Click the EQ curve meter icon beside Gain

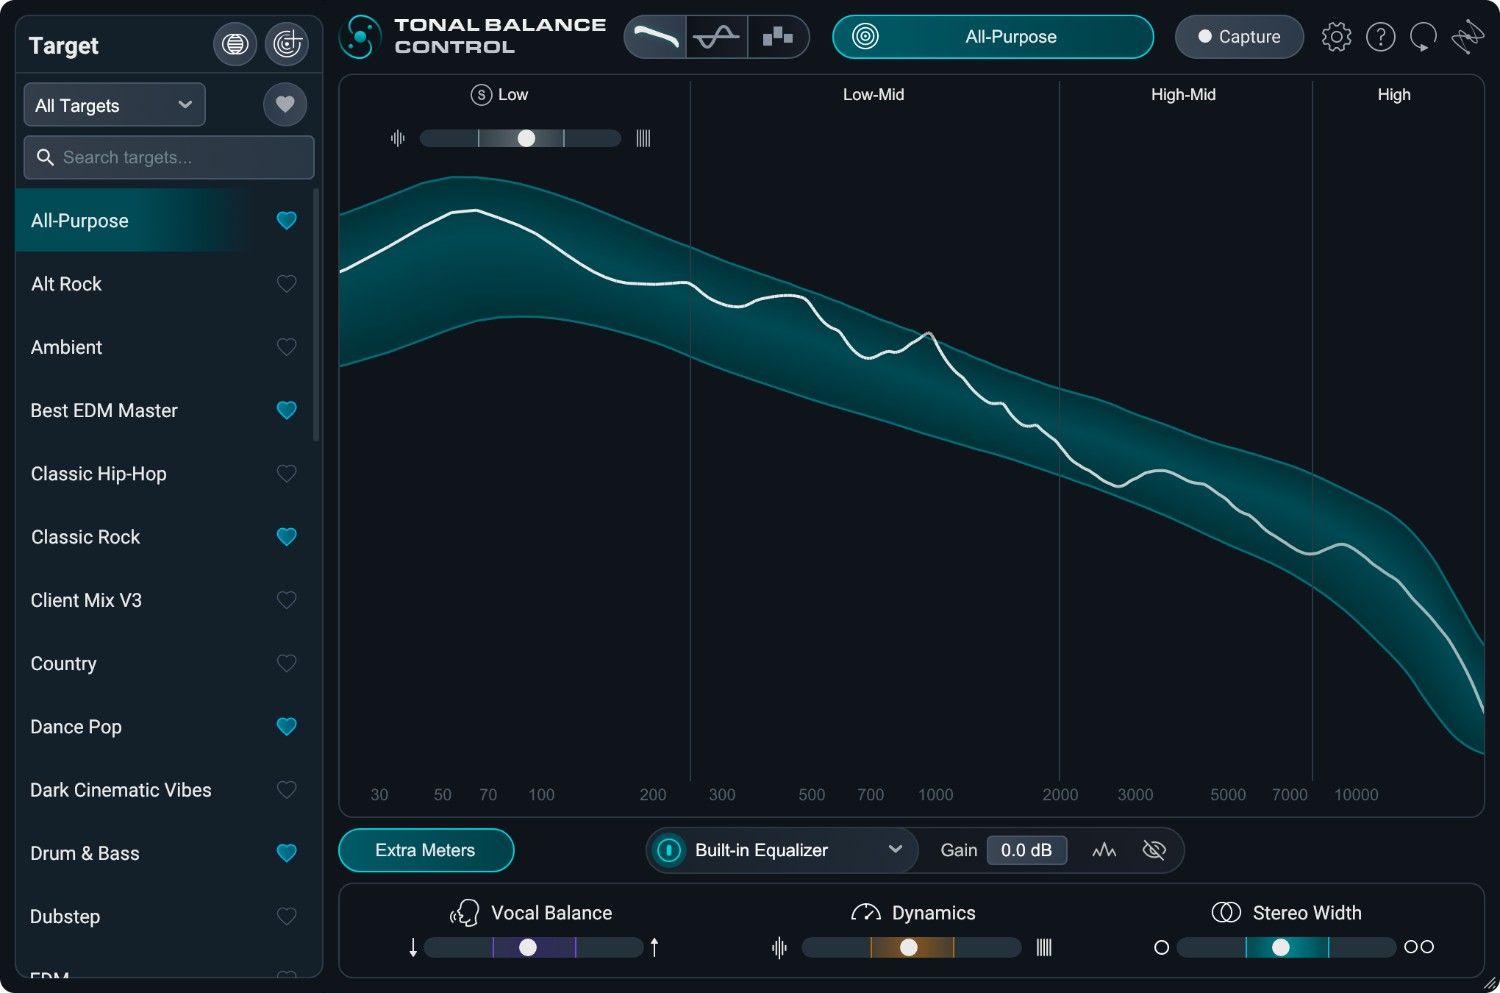coord(1104,850)
